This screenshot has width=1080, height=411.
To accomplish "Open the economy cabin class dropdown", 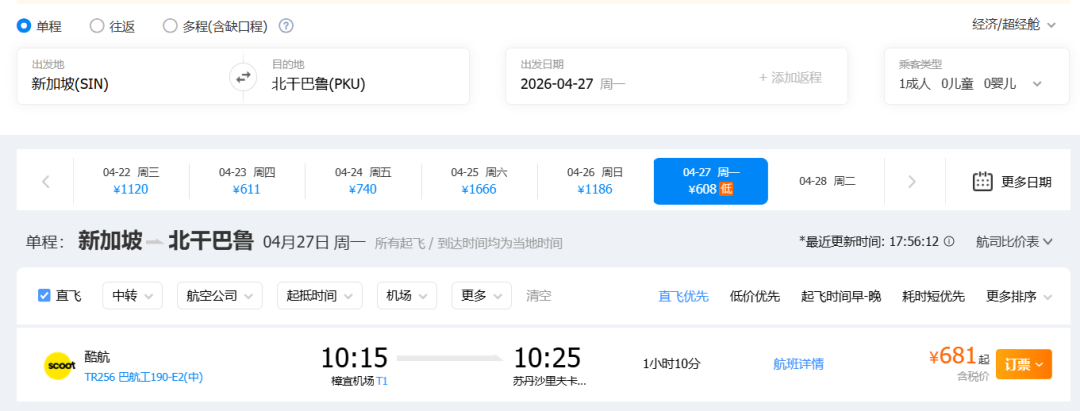I will click(x=1013, y=24).
